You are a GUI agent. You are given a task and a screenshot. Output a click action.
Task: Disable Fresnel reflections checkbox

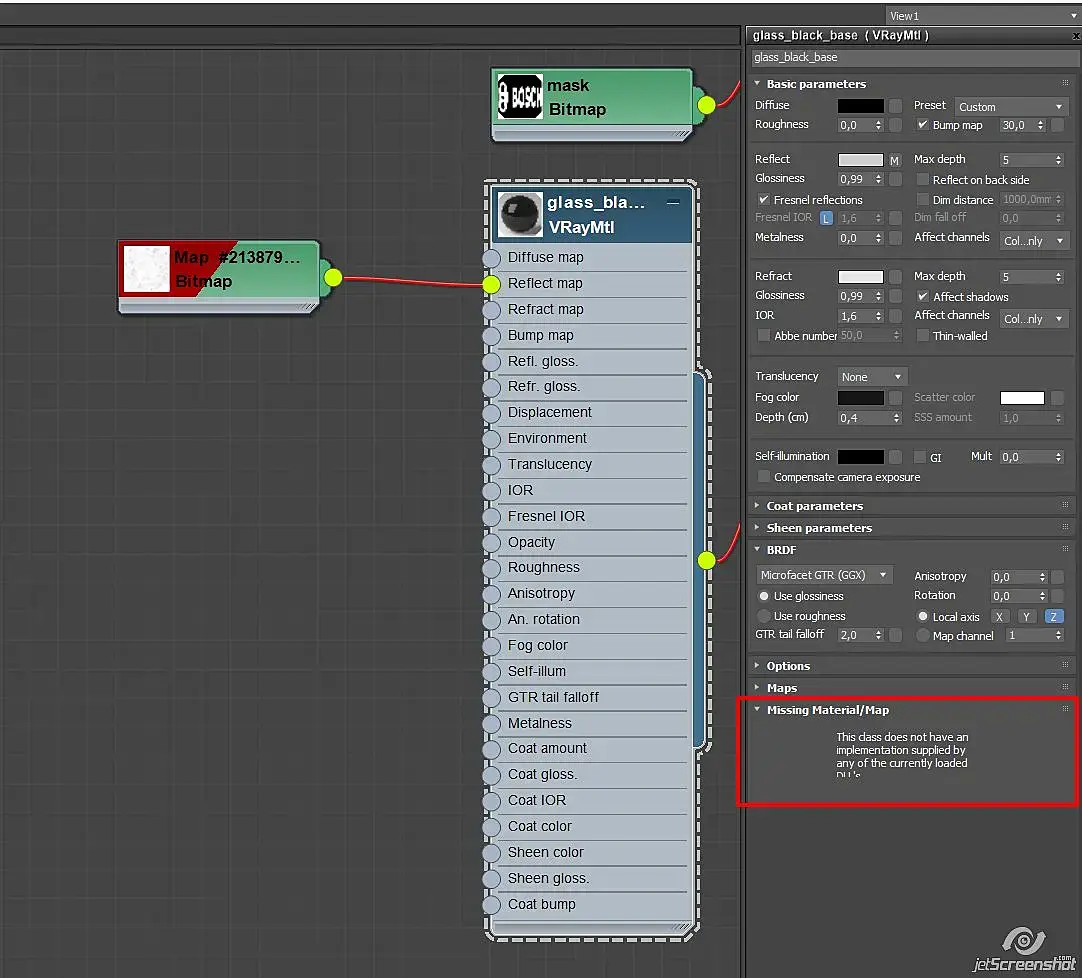763,199
